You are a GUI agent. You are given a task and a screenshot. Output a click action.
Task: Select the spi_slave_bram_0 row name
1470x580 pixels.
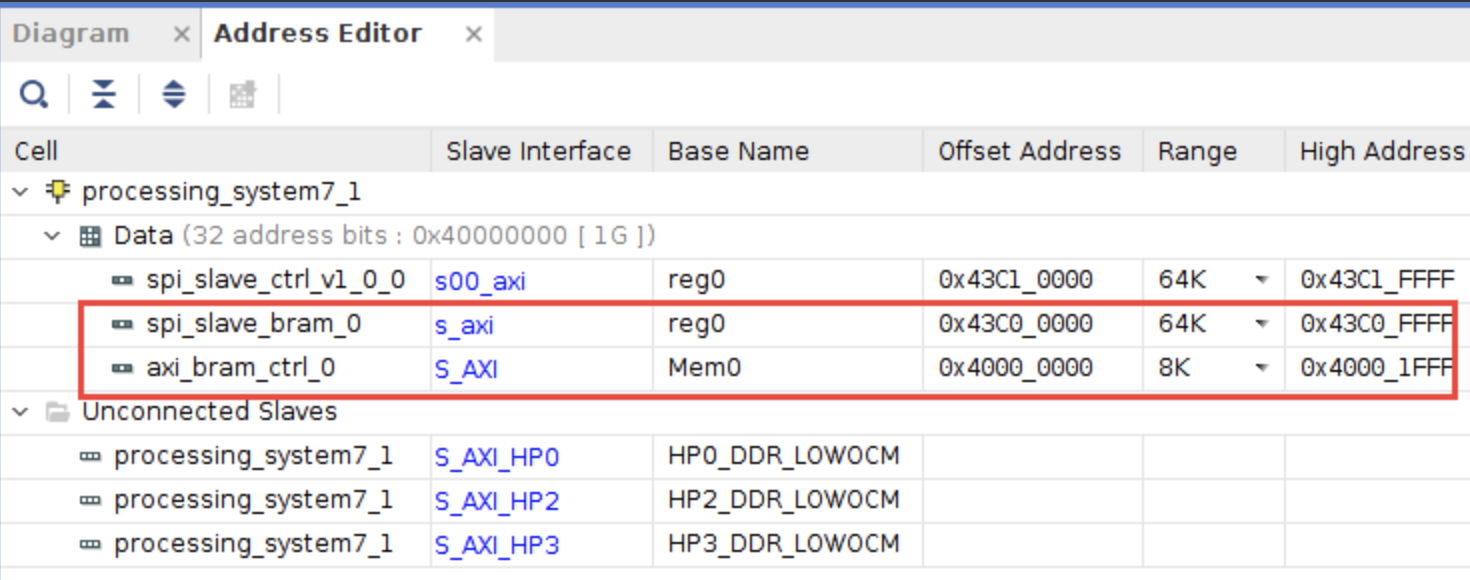coord(254,324)
